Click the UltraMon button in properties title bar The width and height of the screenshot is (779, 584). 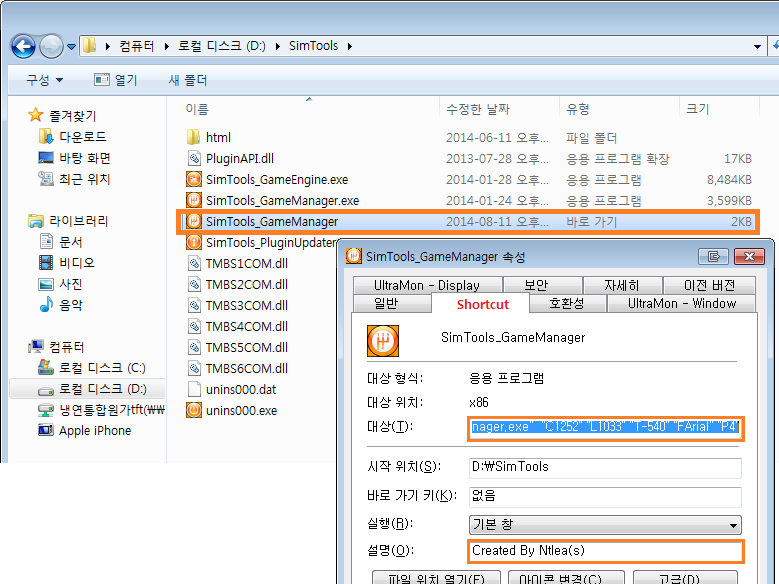(x=713, y=256)
